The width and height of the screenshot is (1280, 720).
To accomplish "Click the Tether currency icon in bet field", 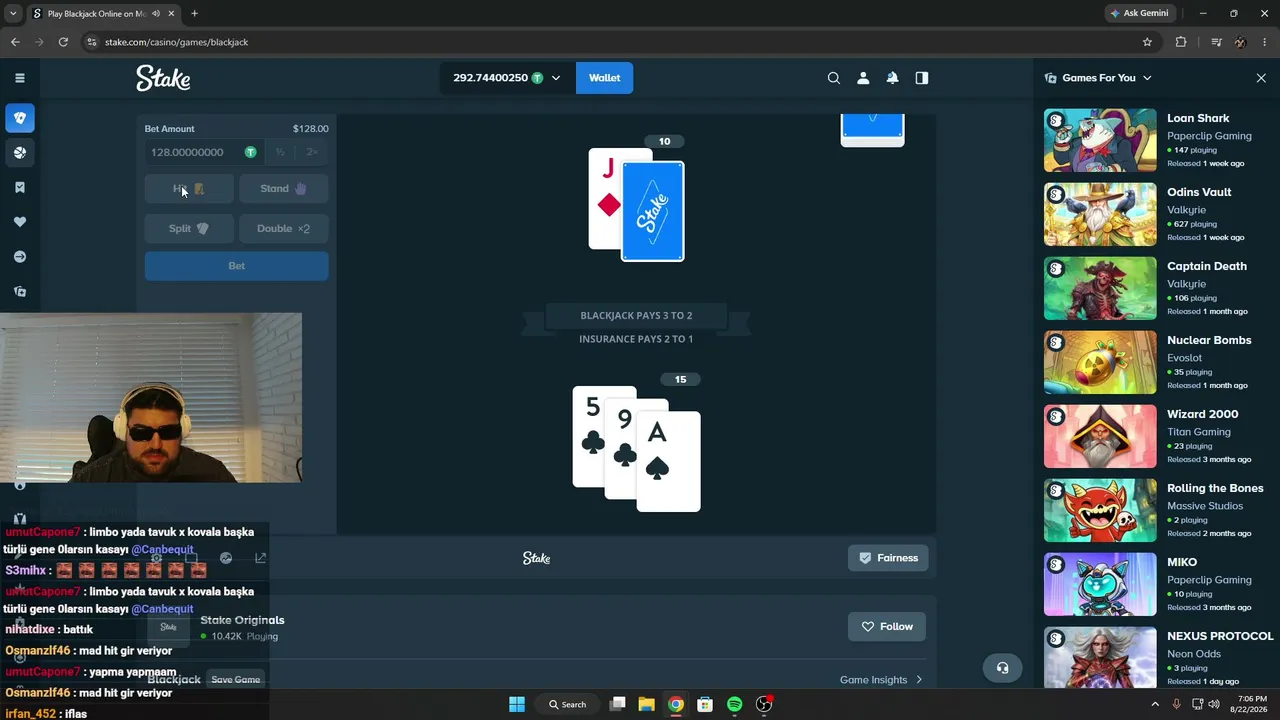I will coord(250,152).
